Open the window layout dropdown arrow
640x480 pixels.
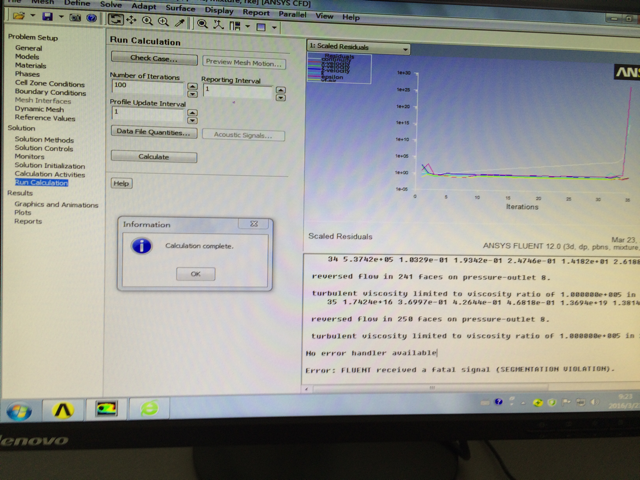click(247, 26)
